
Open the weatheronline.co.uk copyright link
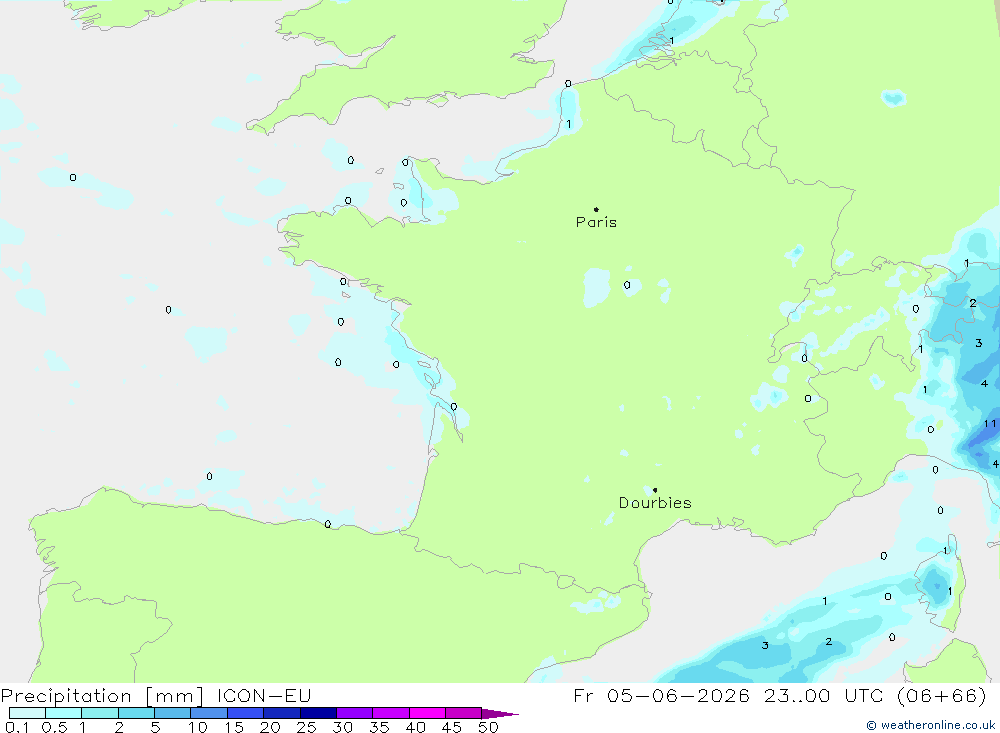931,725
